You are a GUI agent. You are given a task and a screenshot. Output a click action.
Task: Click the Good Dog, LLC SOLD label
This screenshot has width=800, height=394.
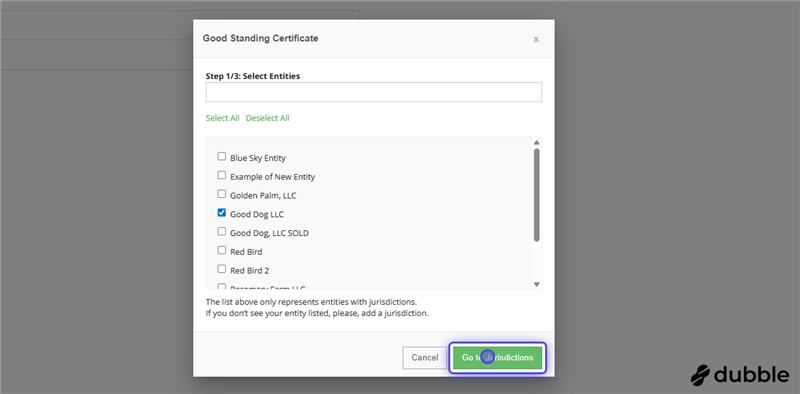pos(269,233)
